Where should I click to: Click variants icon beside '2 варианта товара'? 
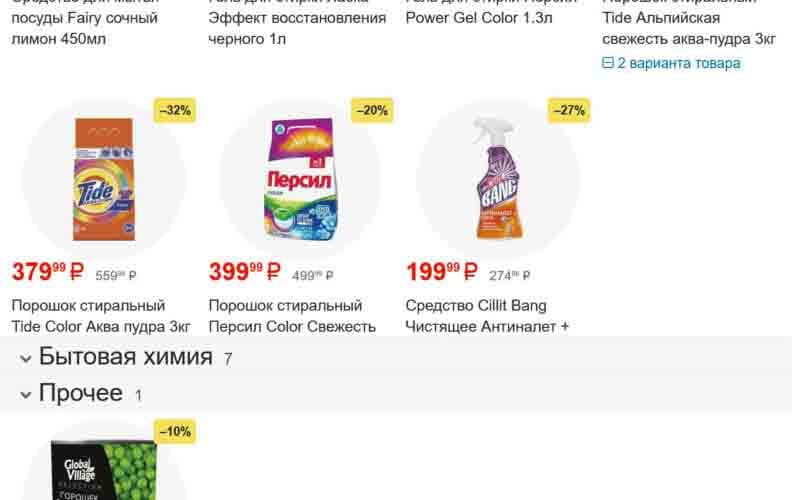(x=608, y=63)
